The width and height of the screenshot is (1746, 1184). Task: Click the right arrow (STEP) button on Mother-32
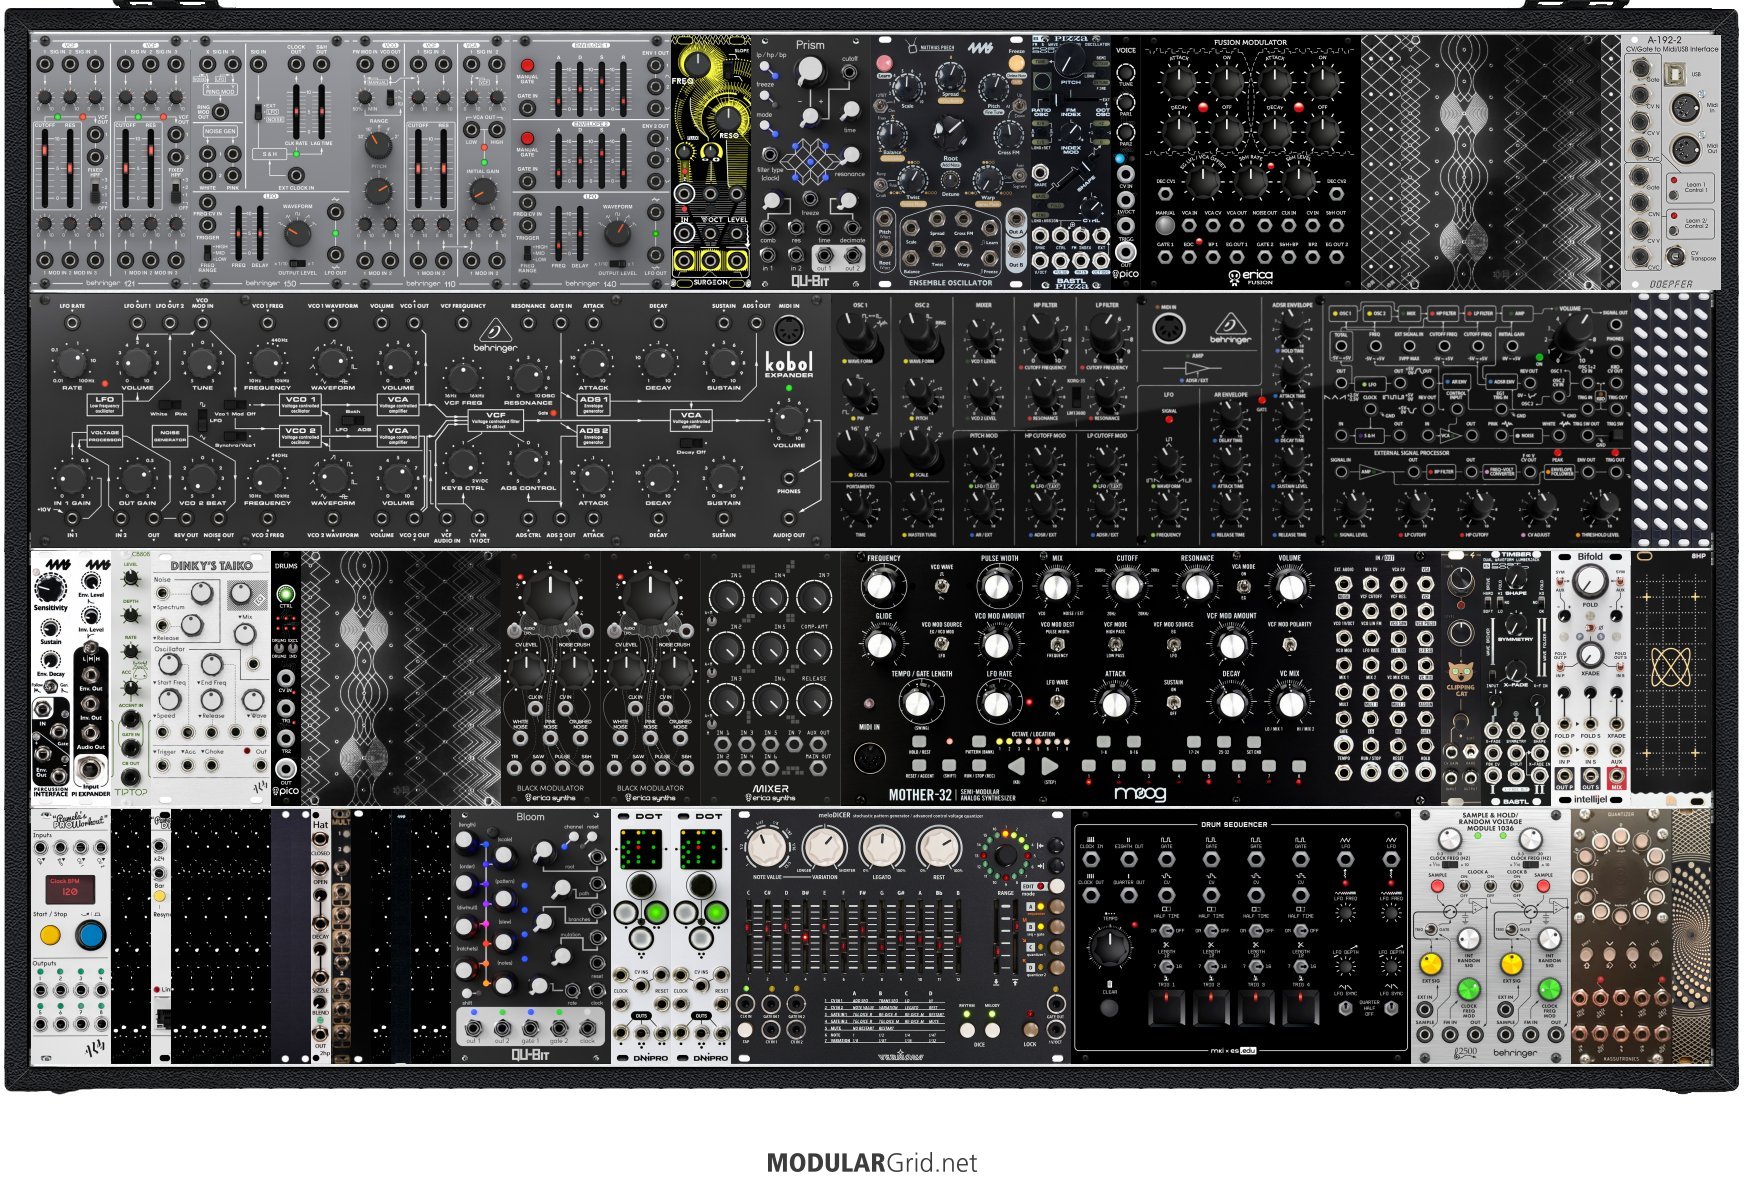(x=1048, y=765)
